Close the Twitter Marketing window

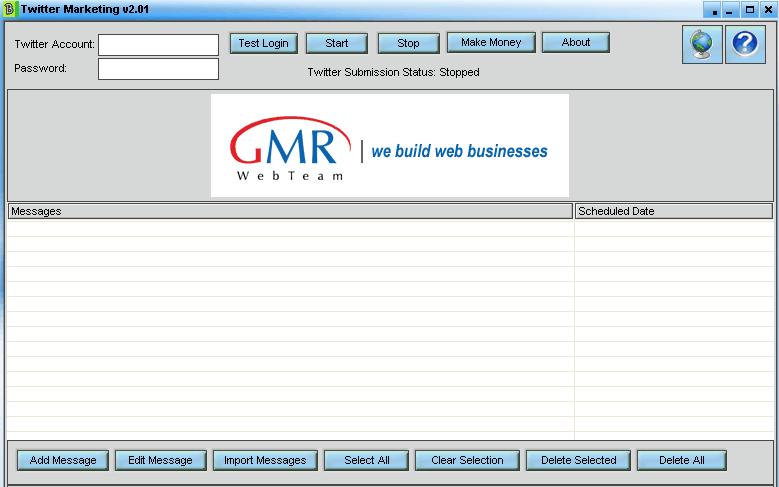point(768,10)
